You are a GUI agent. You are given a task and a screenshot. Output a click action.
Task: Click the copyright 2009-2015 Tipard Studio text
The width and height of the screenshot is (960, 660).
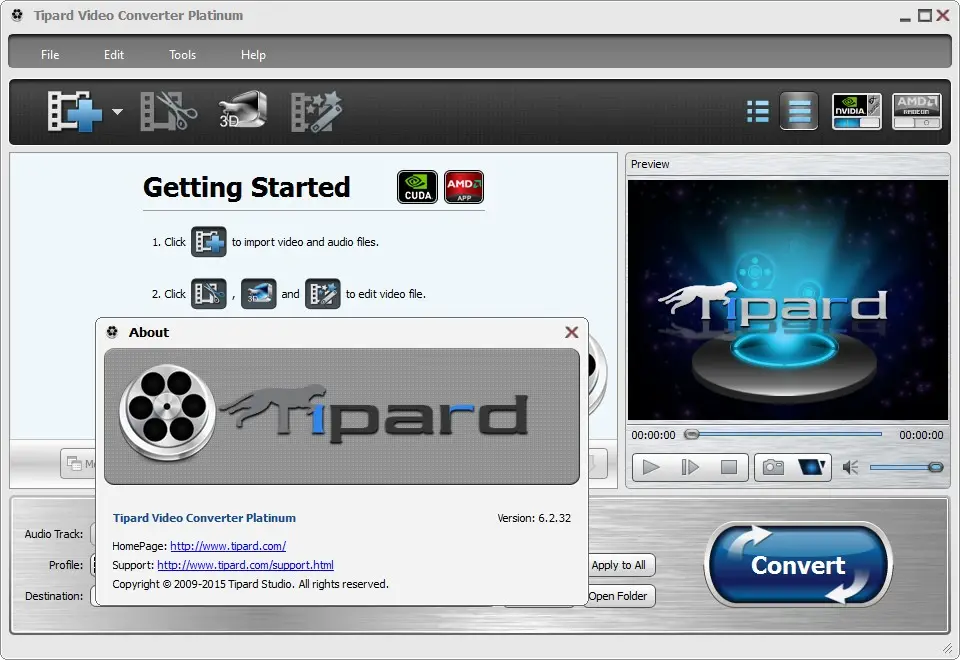point(250,584)
